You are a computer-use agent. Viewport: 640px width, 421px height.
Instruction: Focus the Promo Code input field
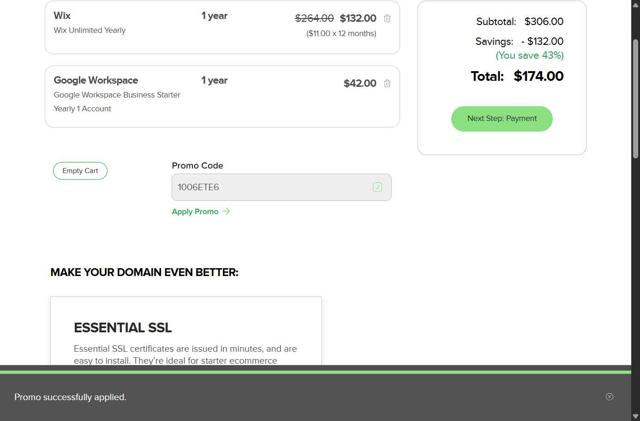coord(281,187)
